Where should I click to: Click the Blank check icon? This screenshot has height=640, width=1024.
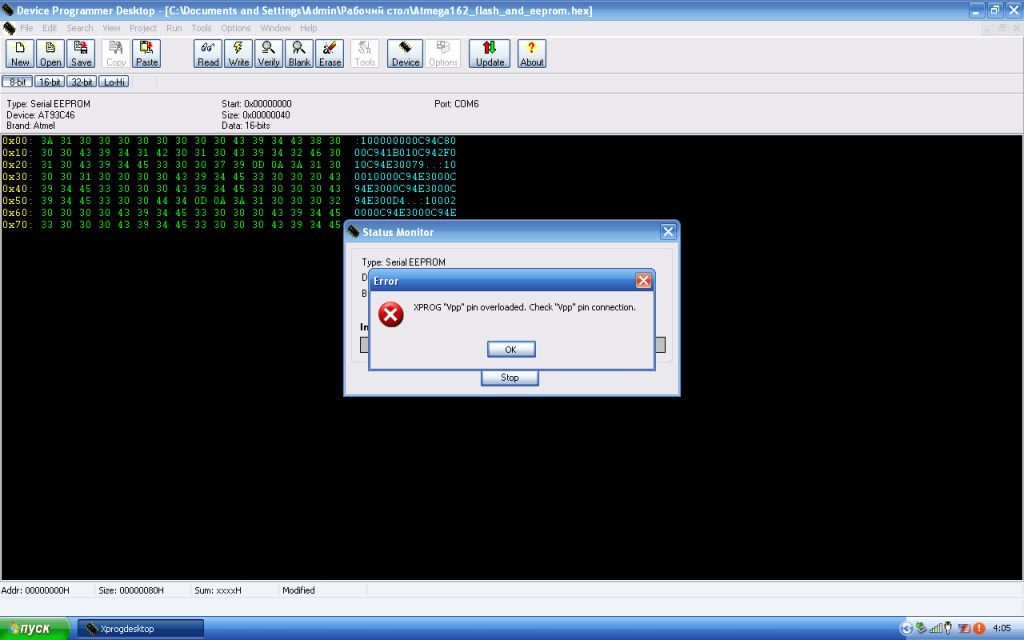299,54
